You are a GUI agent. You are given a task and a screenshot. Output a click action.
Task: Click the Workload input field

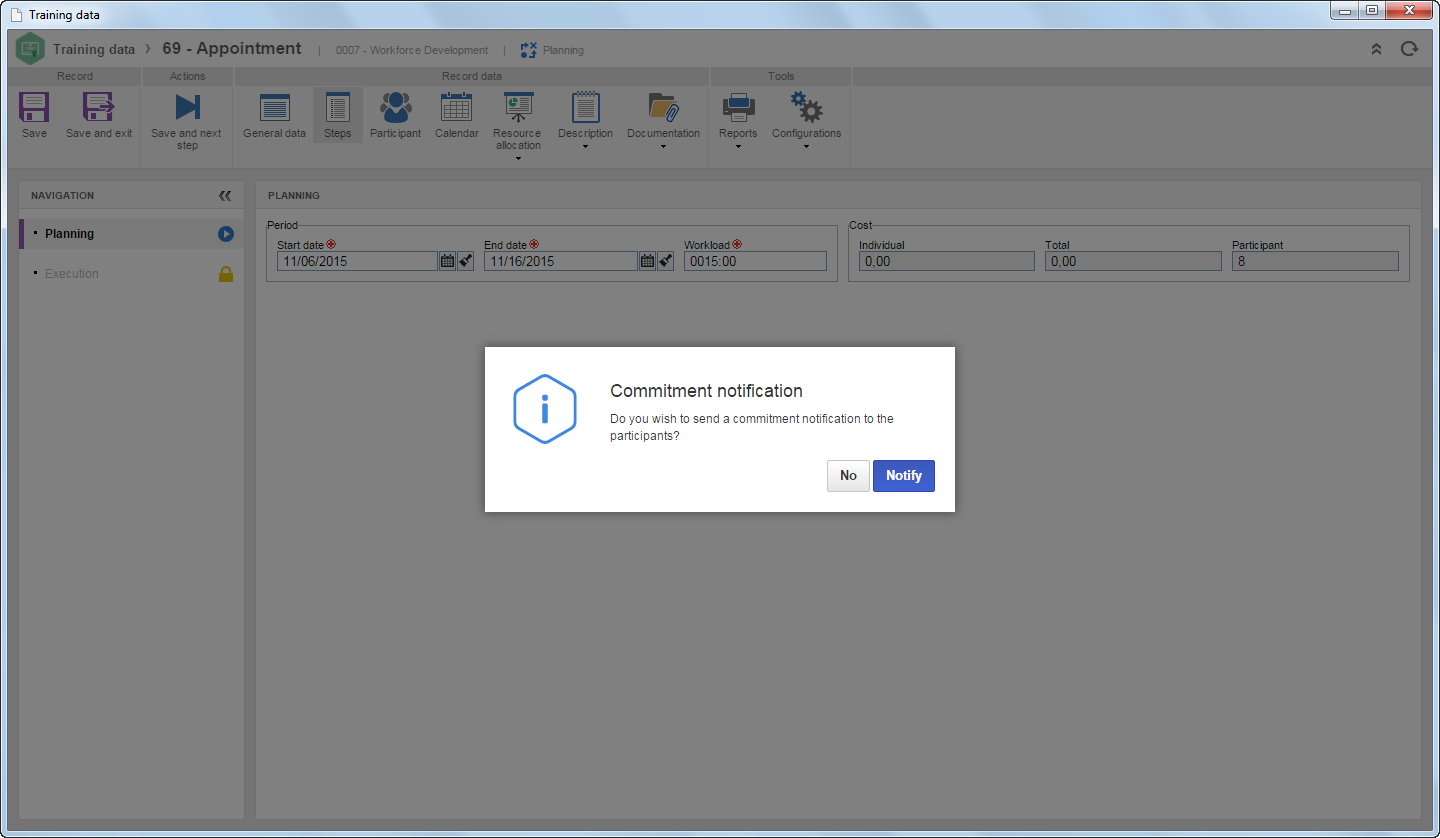[755, 261]
